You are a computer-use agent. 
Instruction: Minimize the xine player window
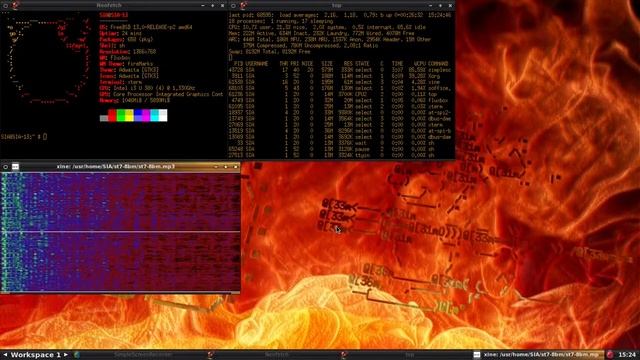pos(216,167)
